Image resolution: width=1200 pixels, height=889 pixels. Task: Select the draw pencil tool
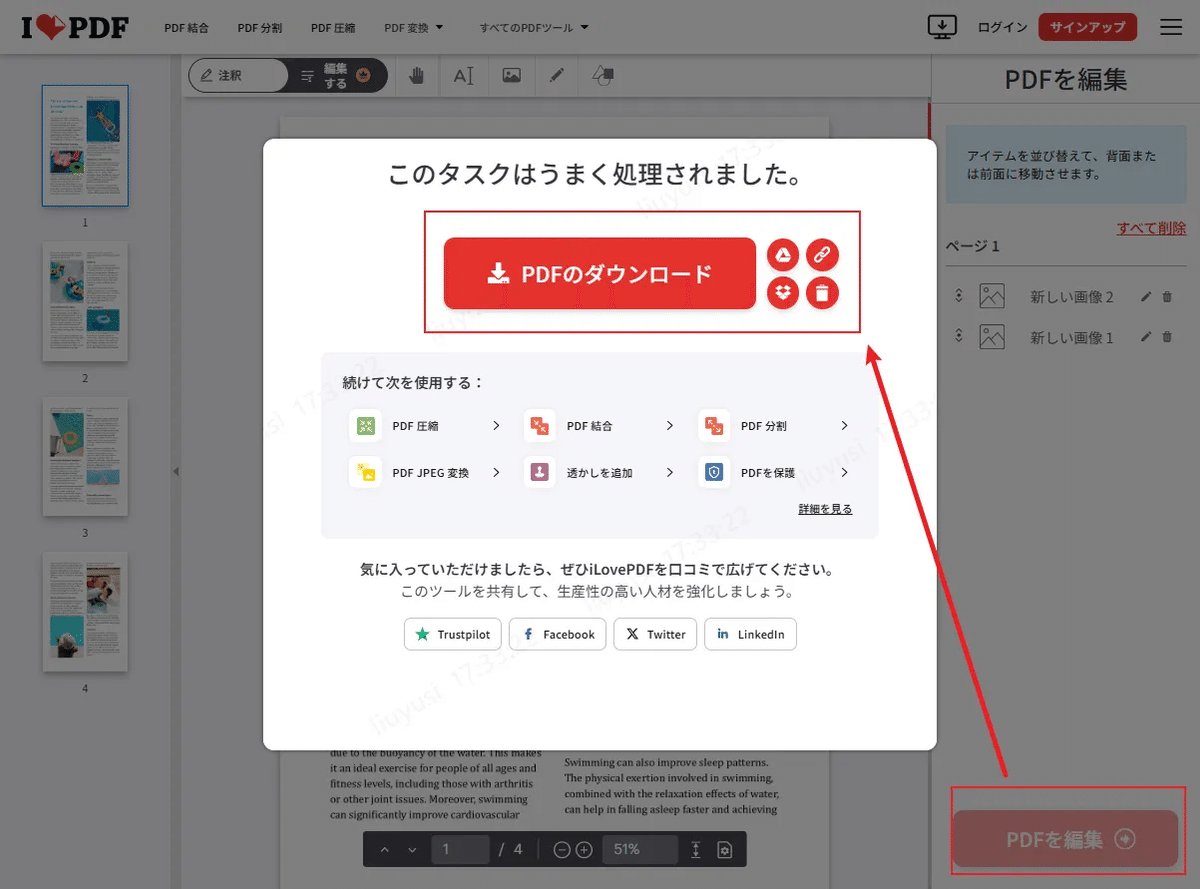tap(557, 75)
